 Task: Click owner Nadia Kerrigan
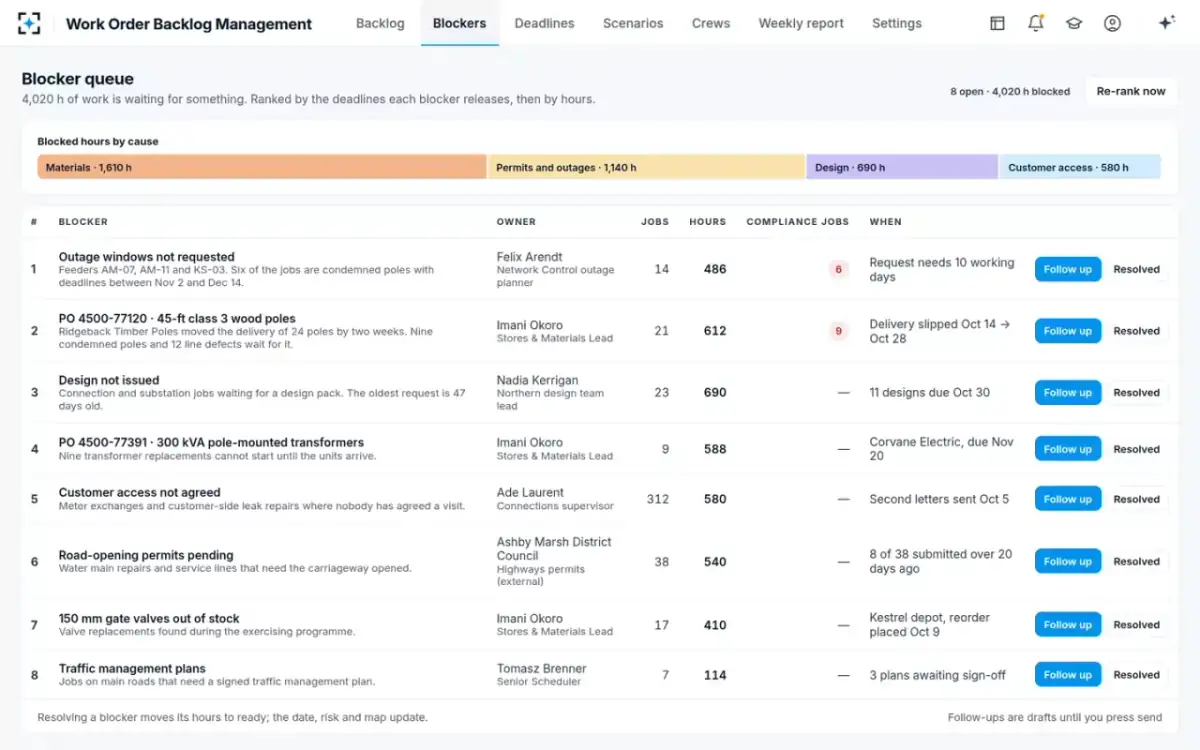[x=538, y=381]
